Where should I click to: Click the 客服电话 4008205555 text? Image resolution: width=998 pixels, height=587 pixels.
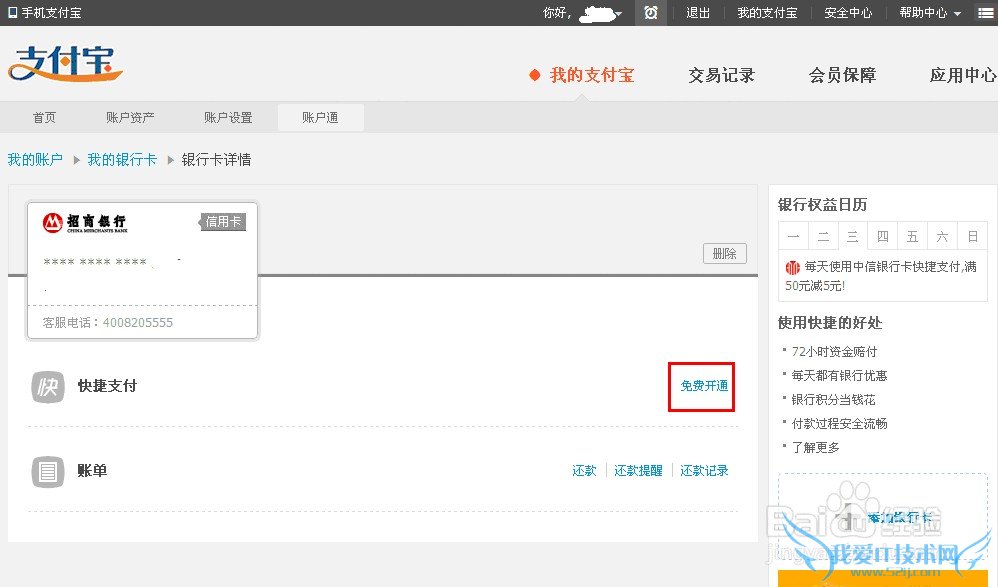click(x=108, y=323)
